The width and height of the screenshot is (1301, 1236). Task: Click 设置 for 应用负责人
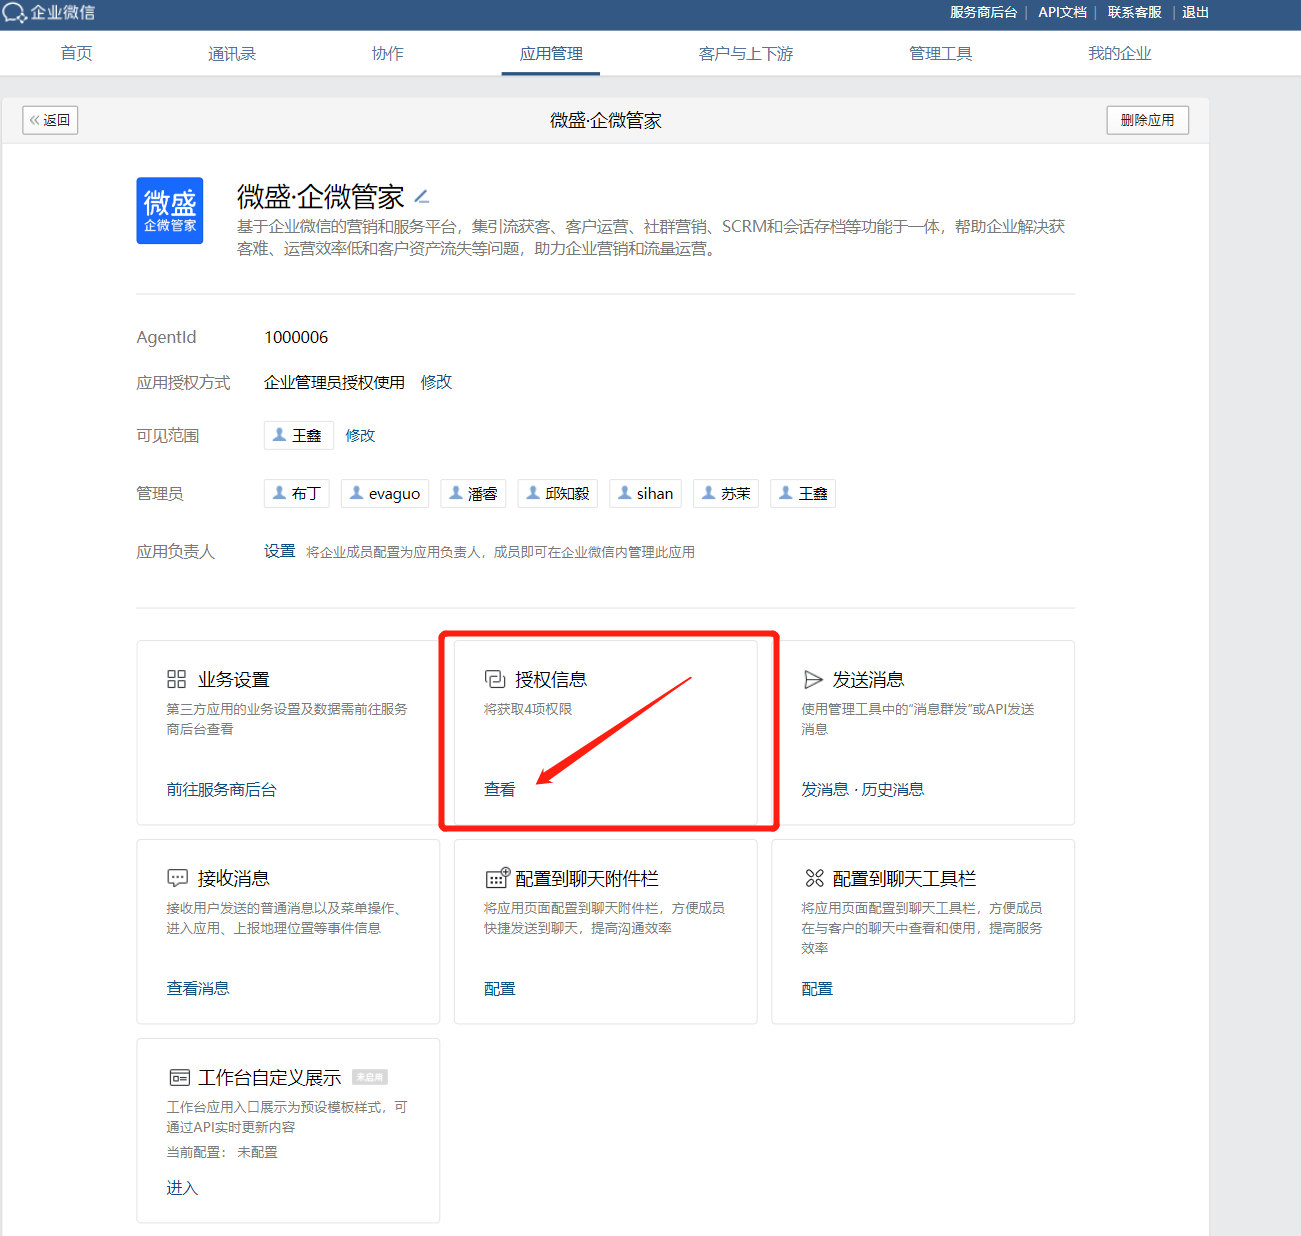point(279,551)
